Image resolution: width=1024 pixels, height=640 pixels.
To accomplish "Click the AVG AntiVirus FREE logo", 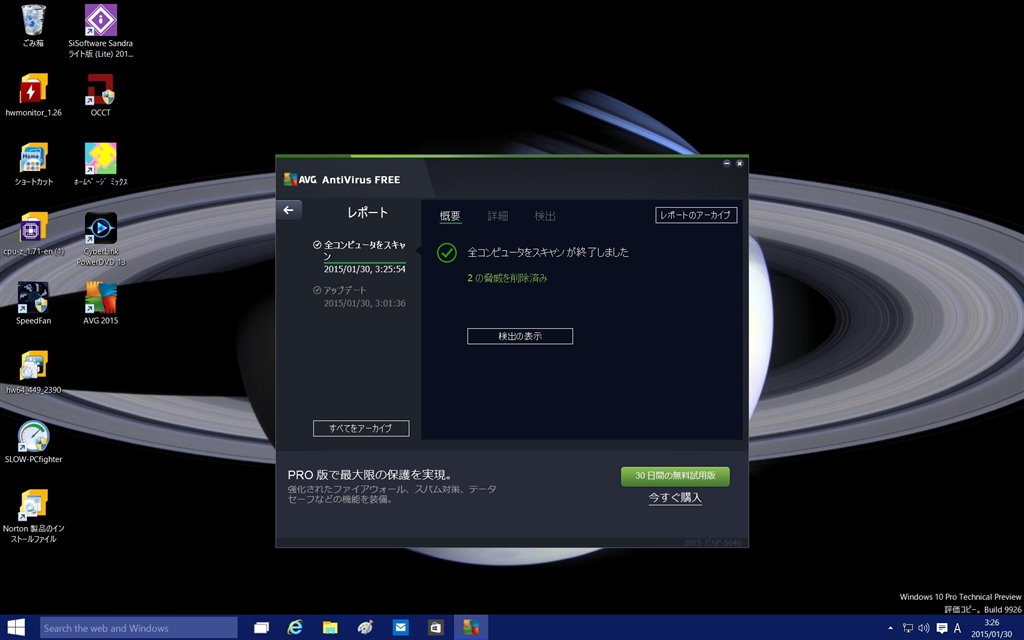I will (x=342, y=180).
